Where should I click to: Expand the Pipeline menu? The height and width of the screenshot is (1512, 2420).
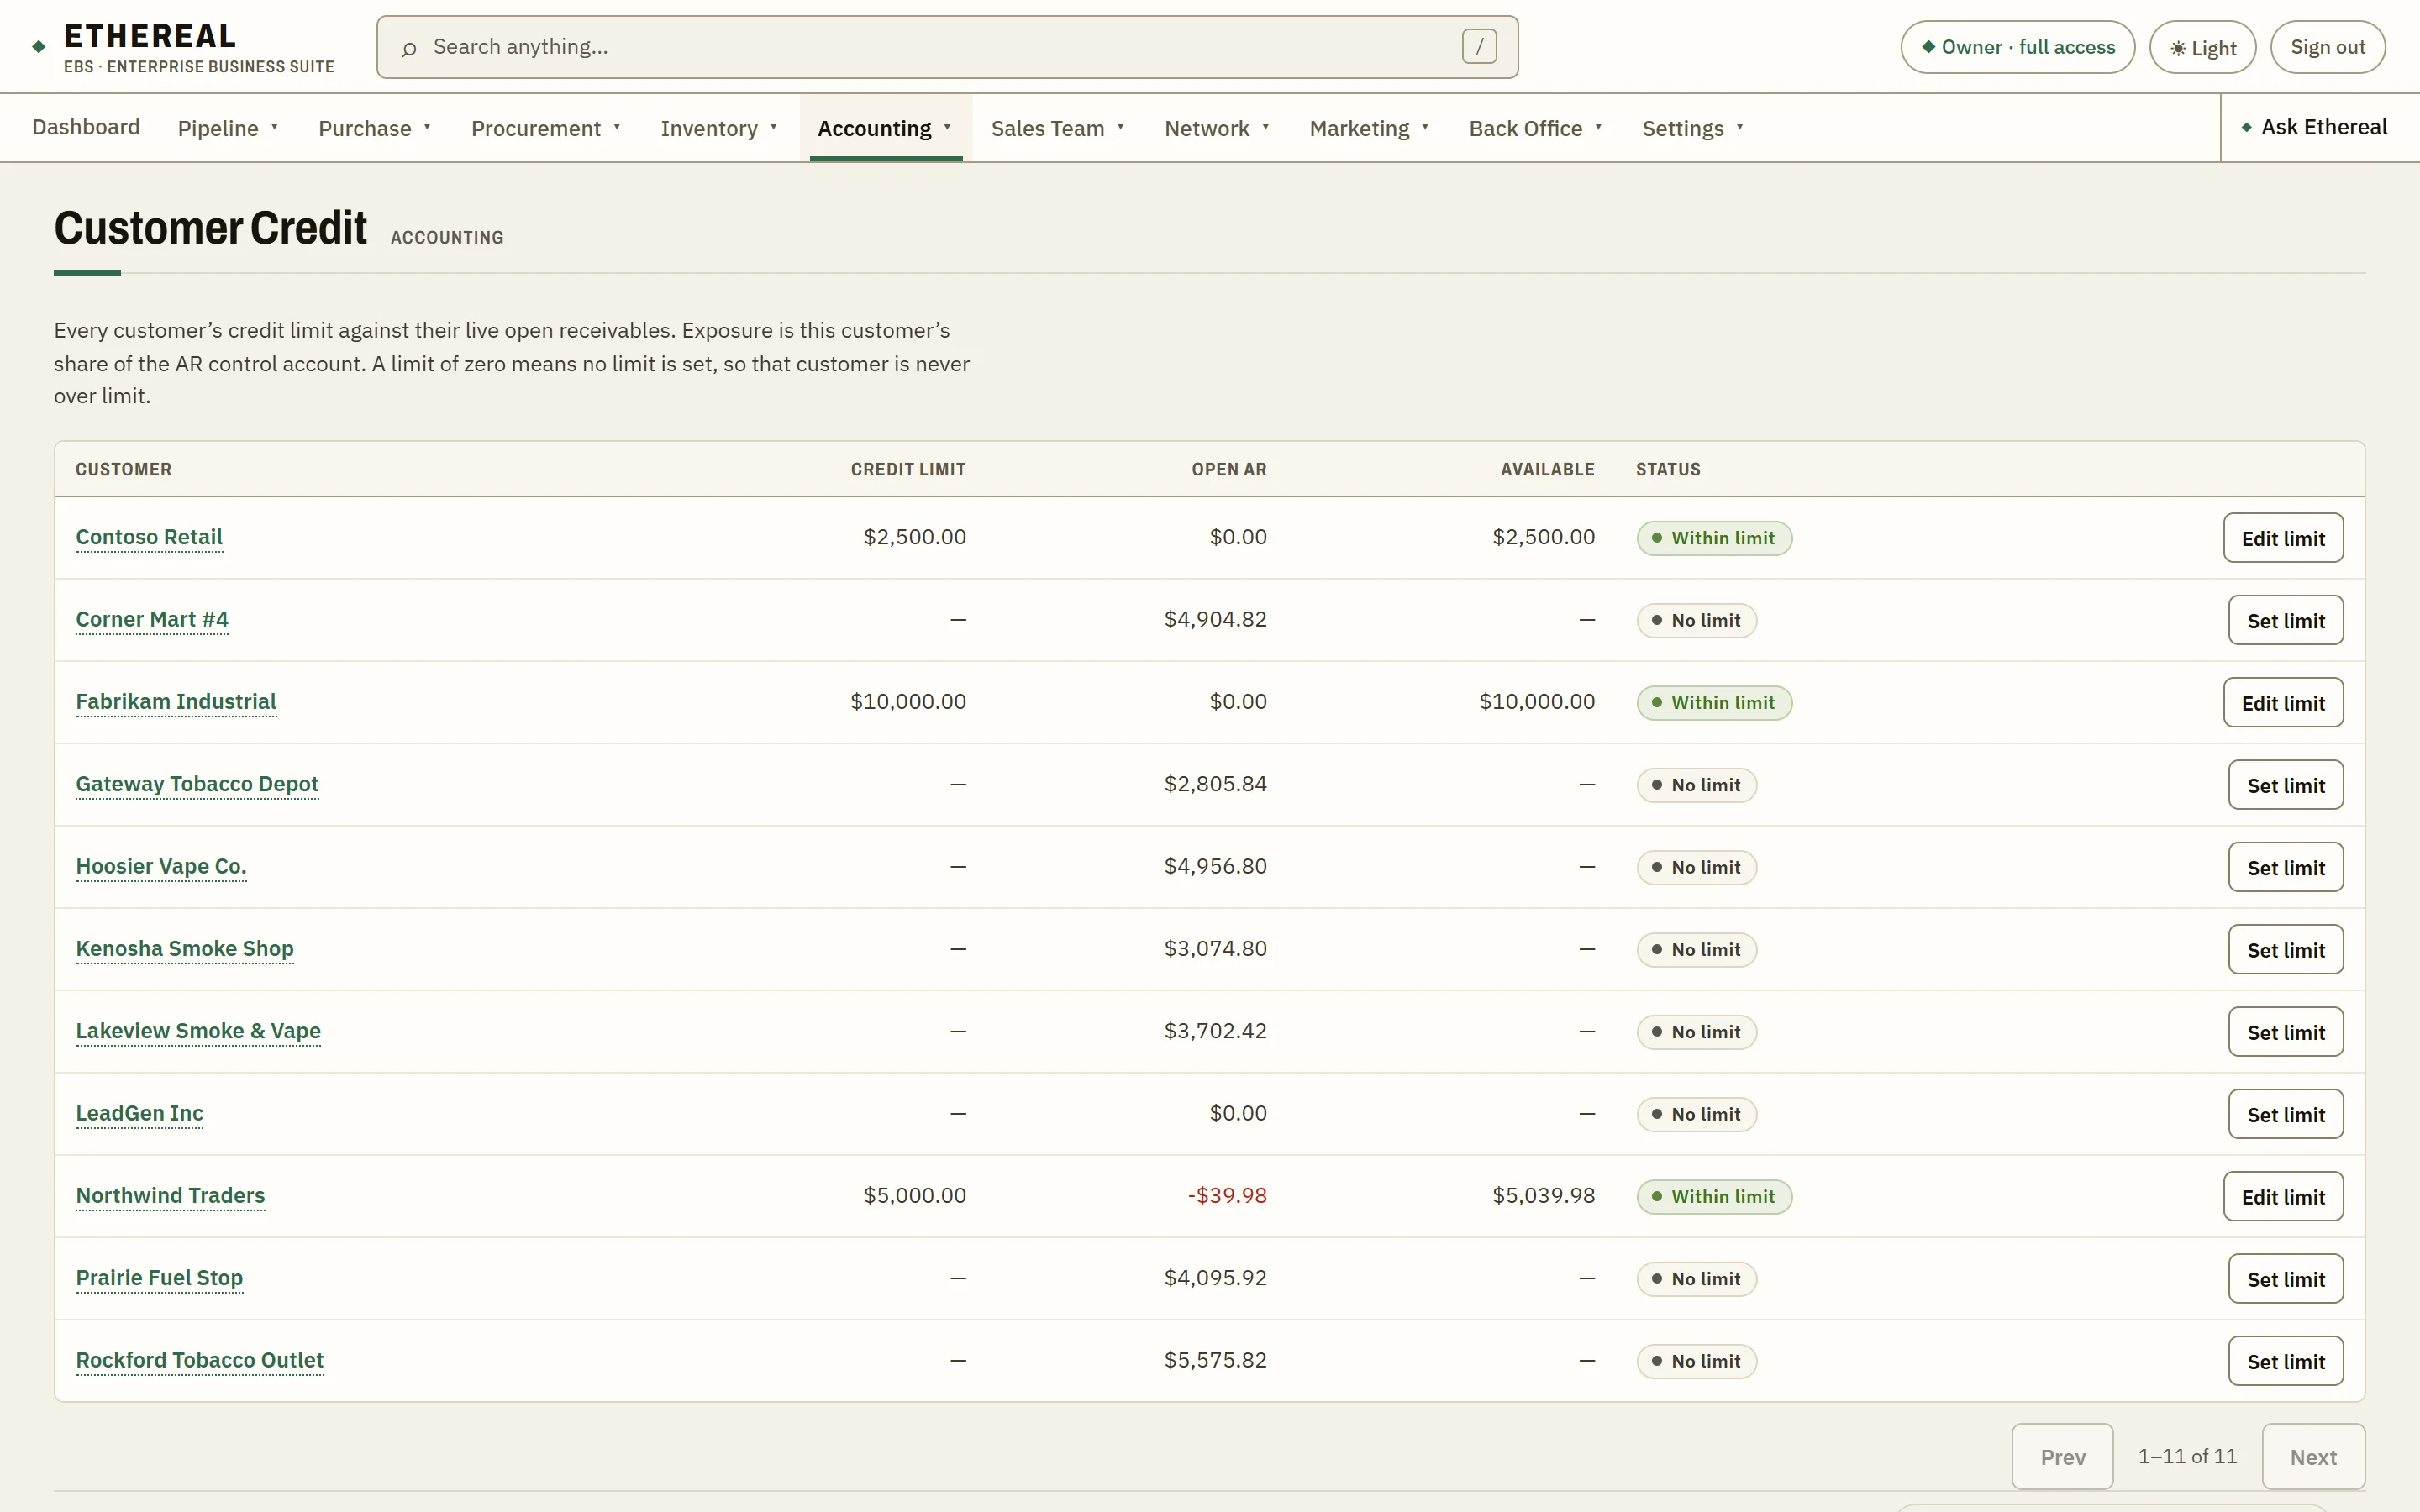[x=228, y=128]
